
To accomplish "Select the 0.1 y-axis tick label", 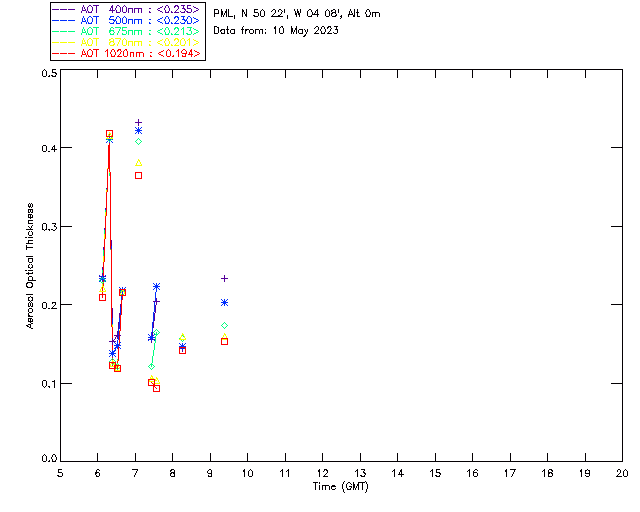I will (x=49, y=383).
